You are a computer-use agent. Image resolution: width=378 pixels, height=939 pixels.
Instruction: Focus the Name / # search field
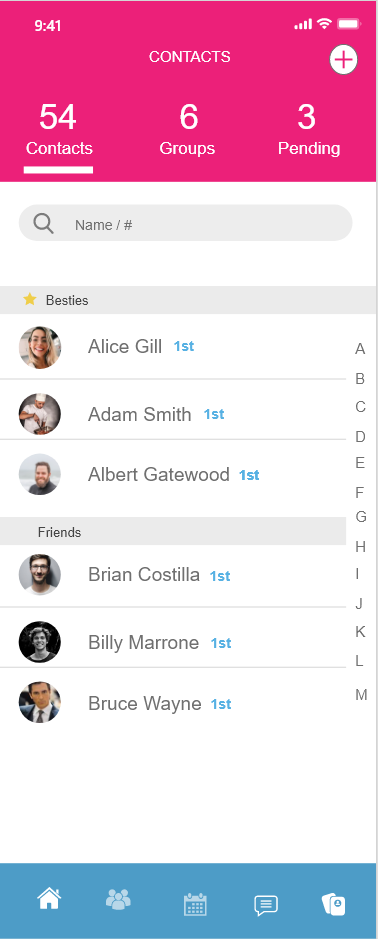pyautogui.click(x=186, y=223)
